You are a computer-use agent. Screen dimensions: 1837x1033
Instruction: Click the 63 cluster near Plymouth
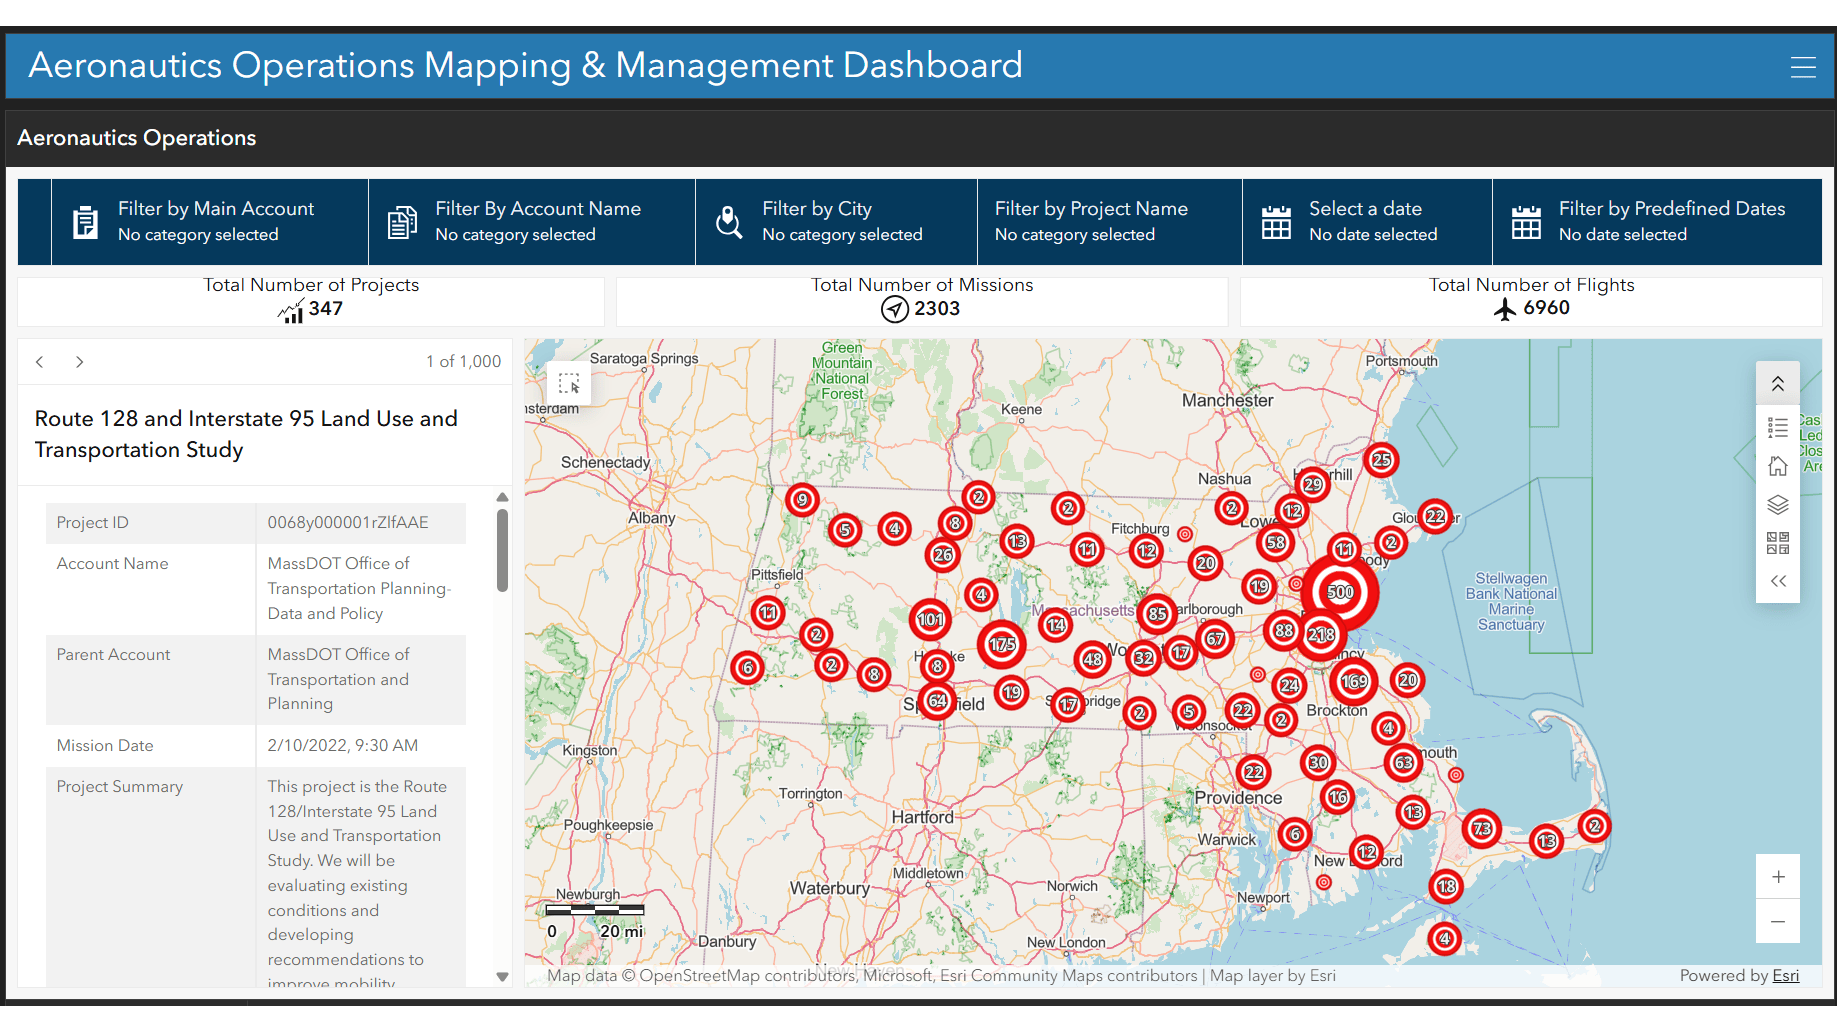1404,763
